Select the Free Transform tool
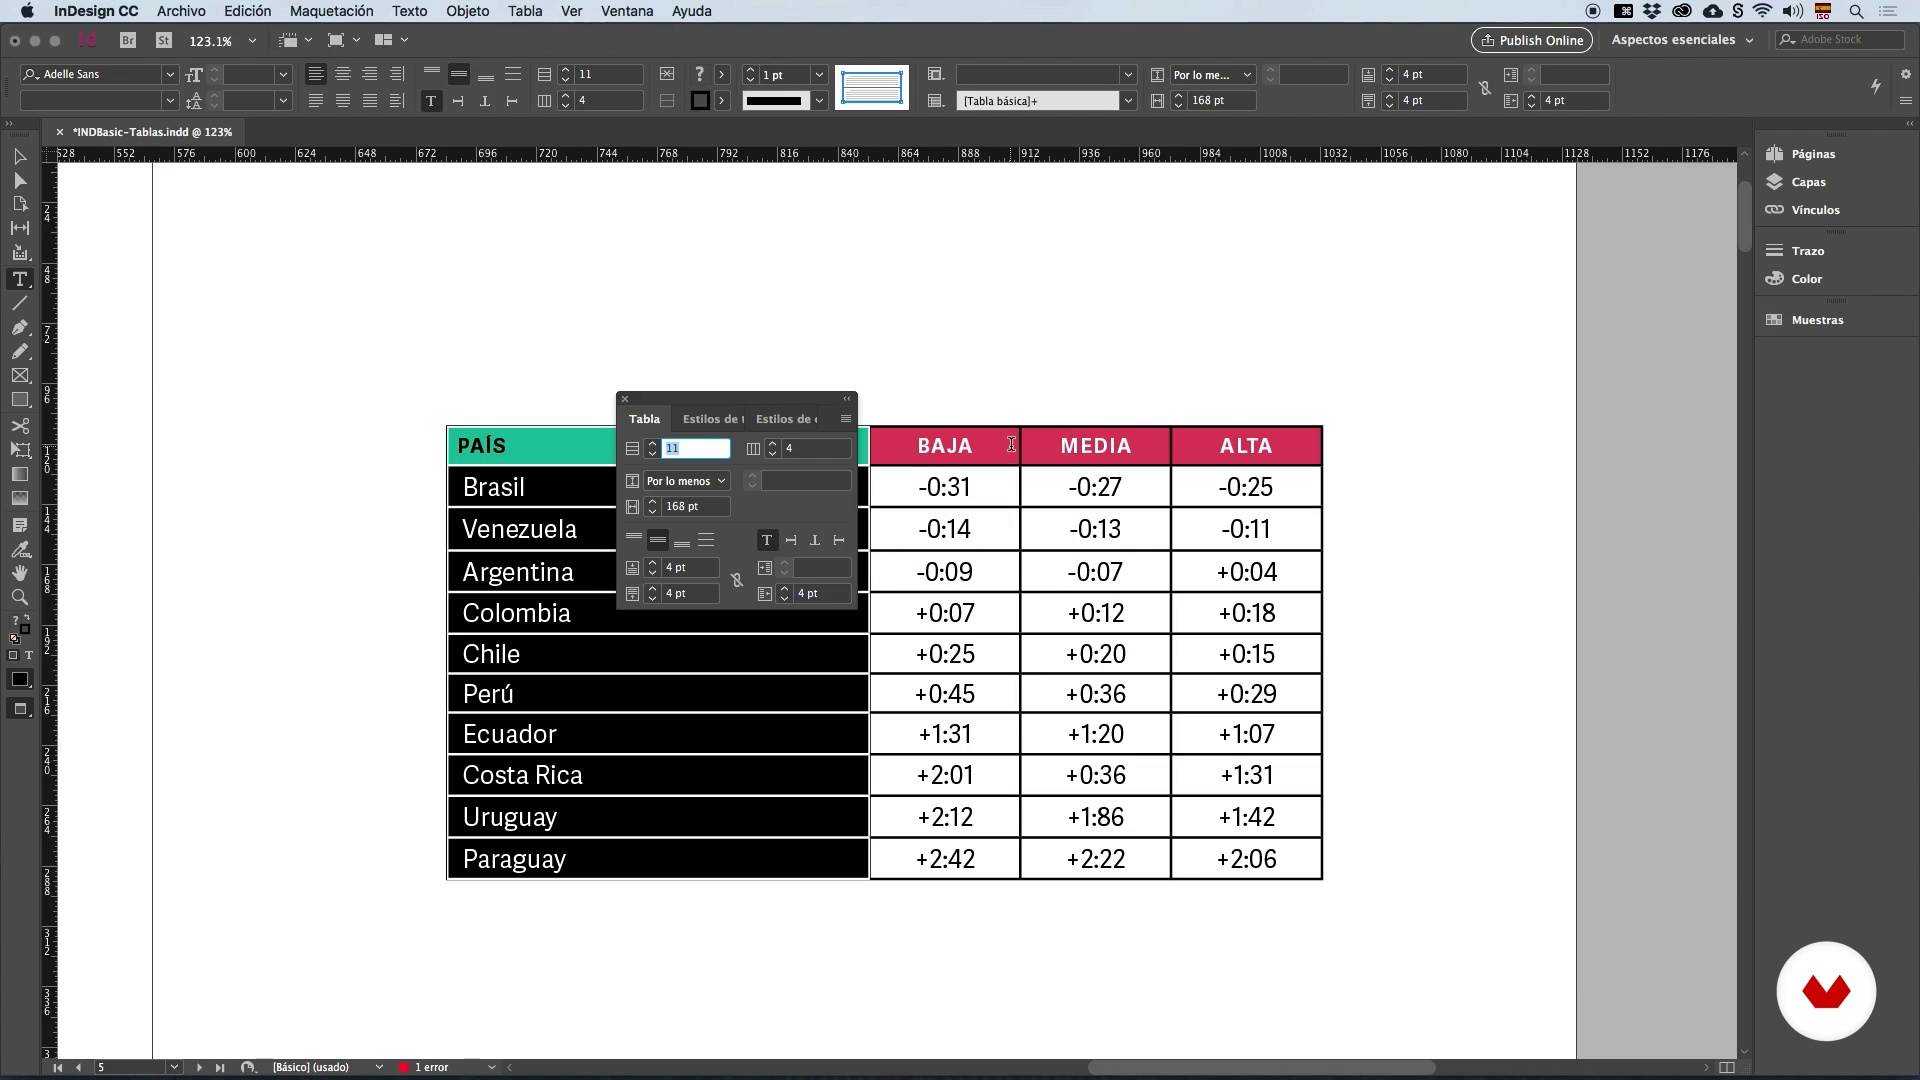 click(19, 450)
